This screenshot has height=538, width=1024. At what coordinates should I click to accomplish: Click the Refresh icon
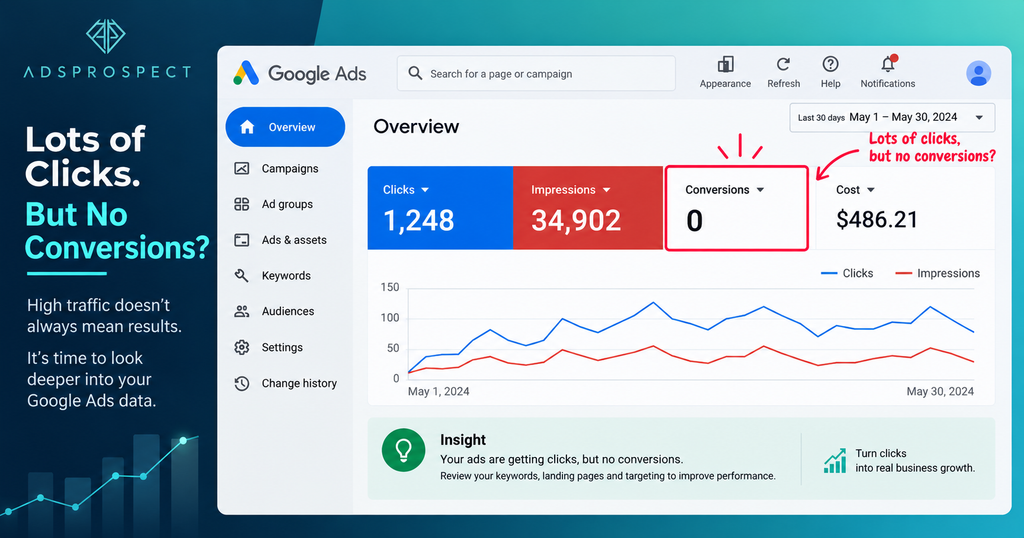(x=783, y=64)
